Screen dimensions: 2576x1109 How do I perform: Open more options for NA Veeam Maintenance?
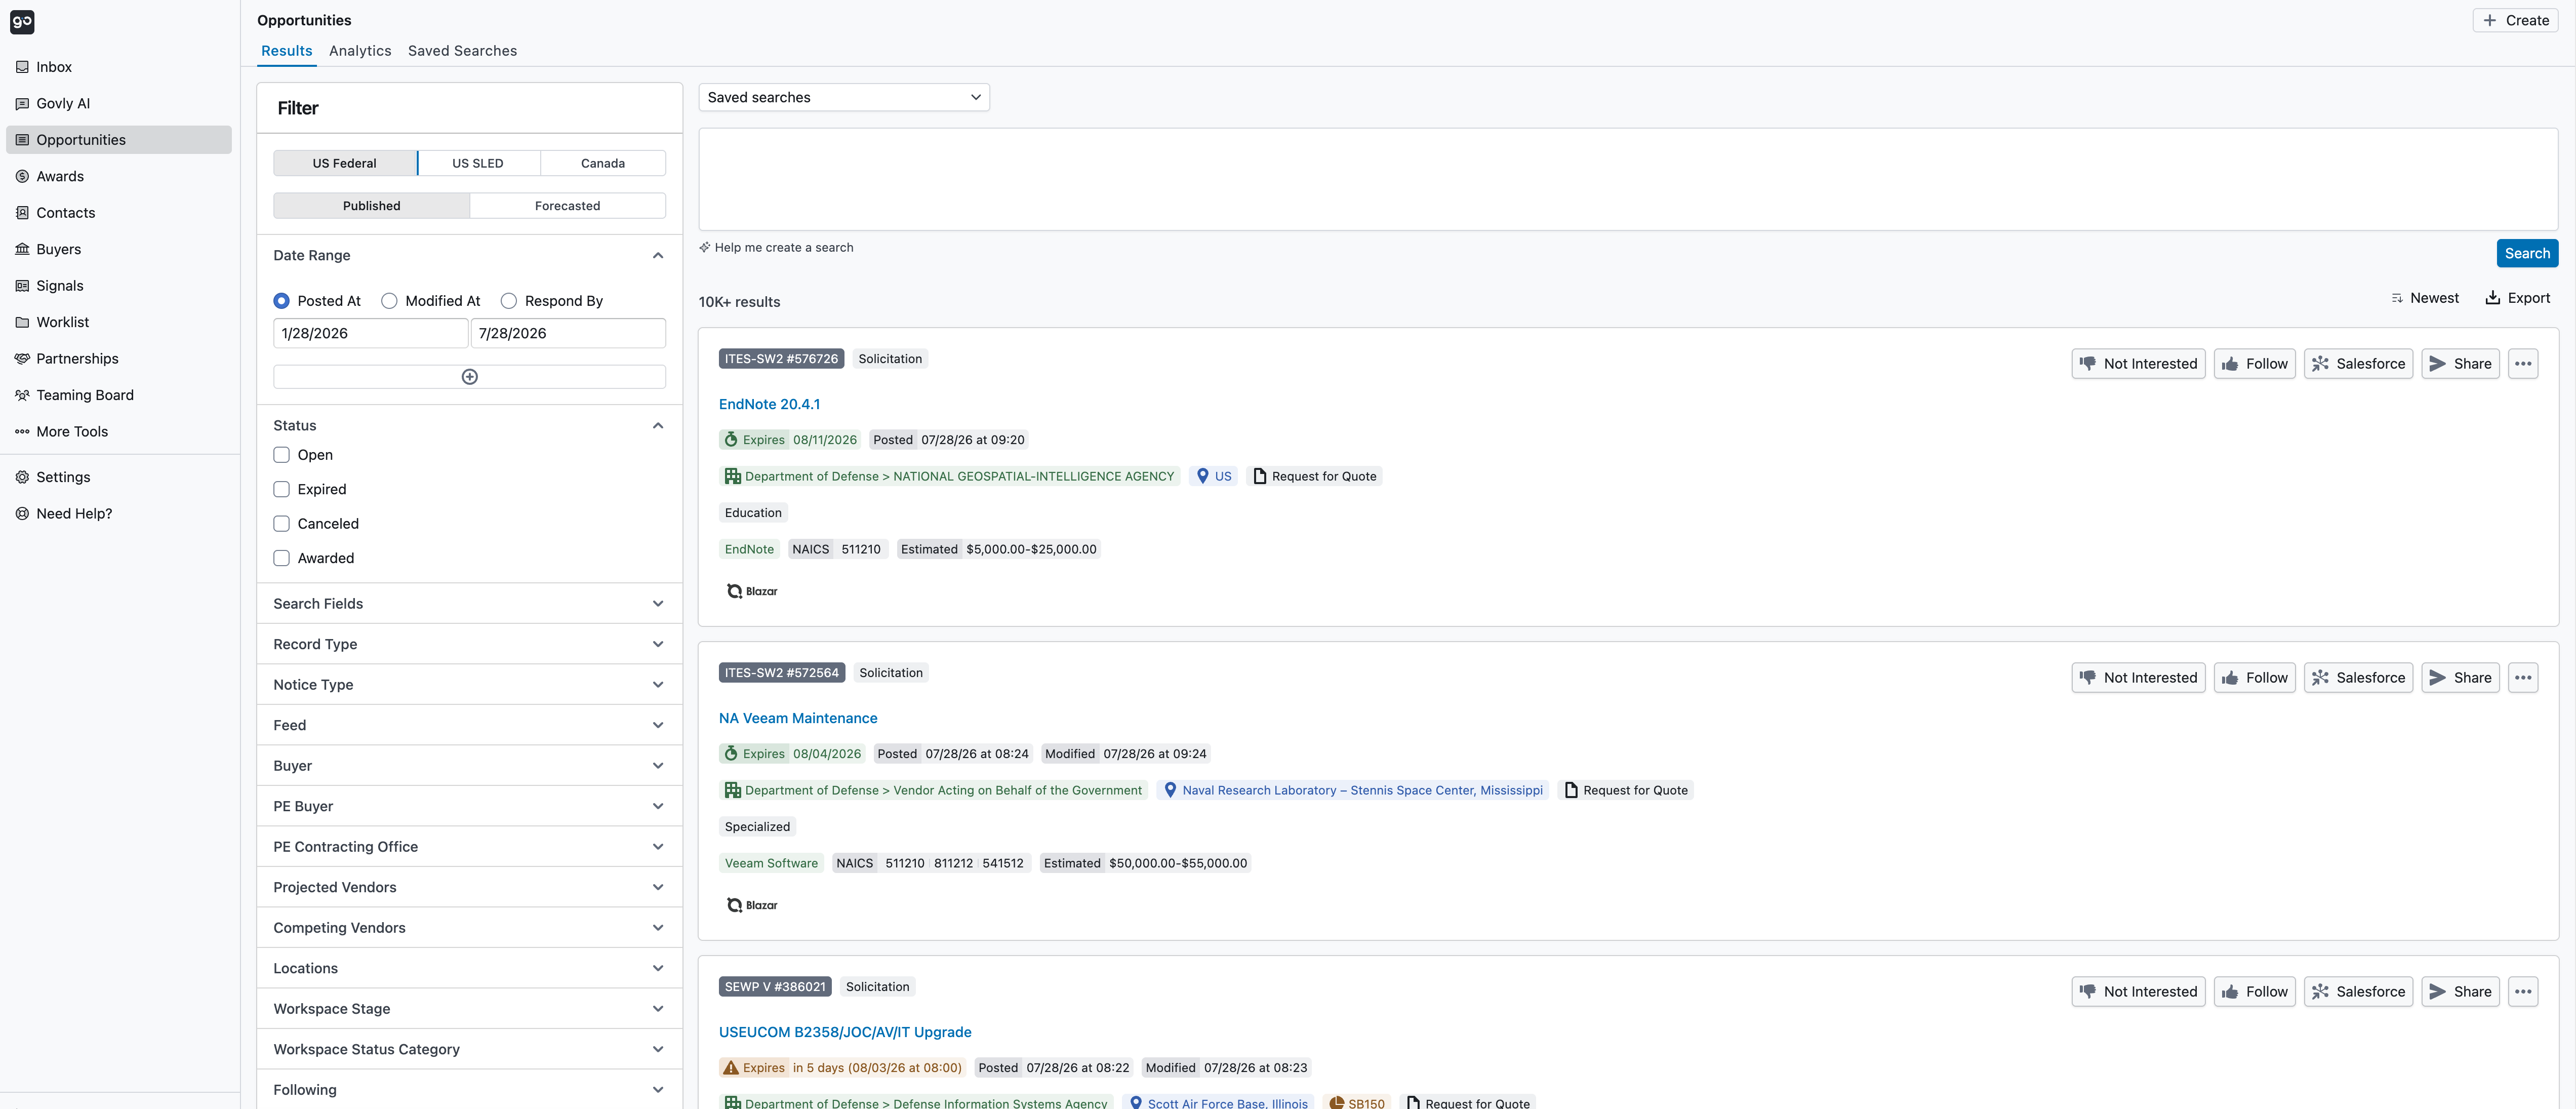pyautogui.click(x=2523, y=678)
